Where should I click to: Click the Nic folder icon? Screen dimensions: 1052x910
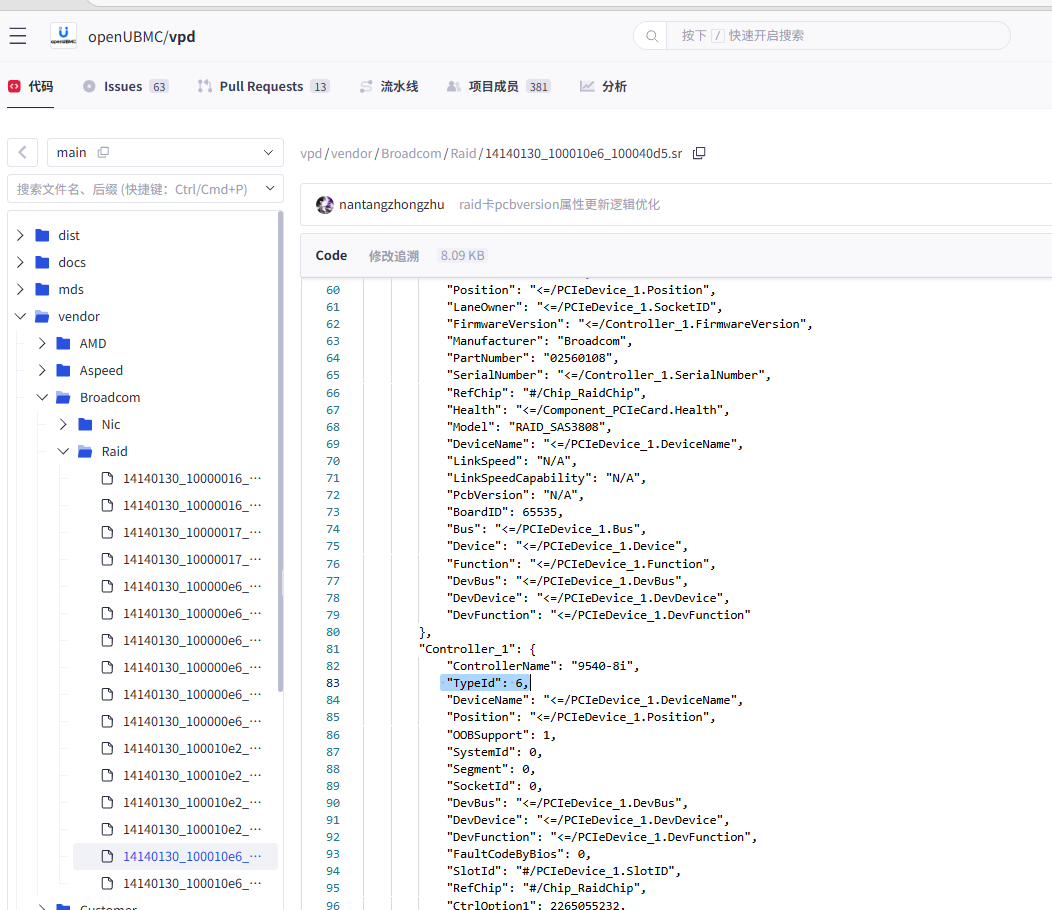85,425
